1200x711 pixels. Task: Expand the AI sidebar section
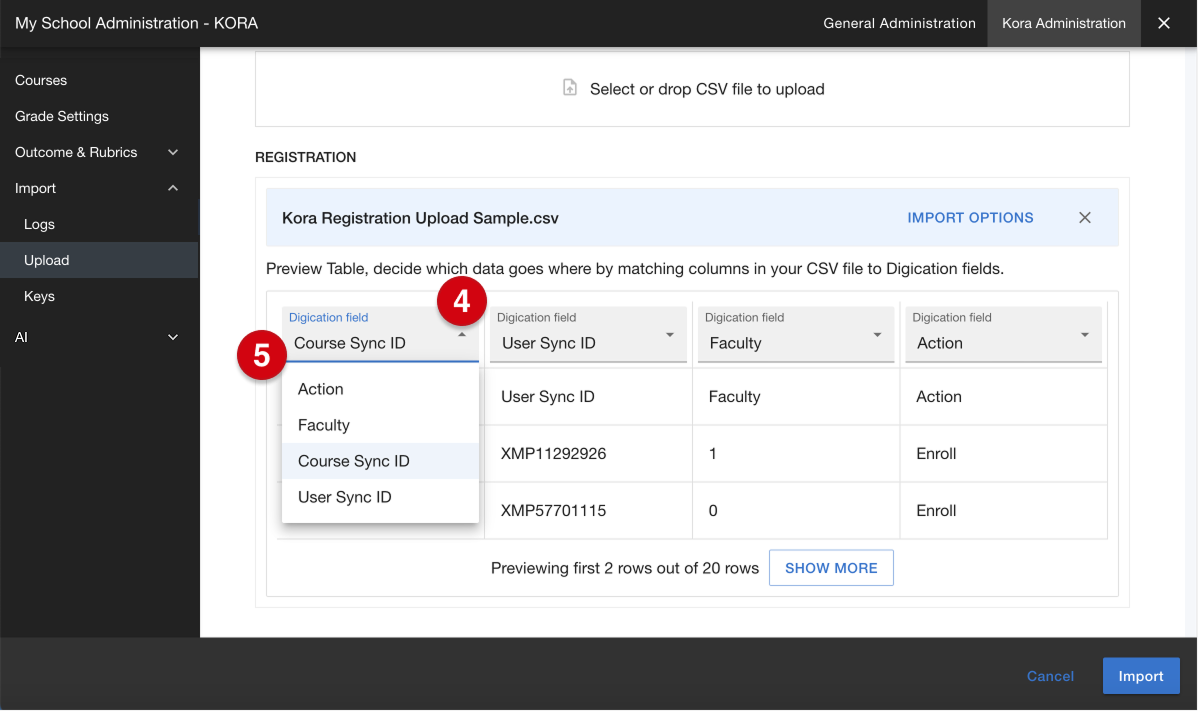(x=99, y=337)
